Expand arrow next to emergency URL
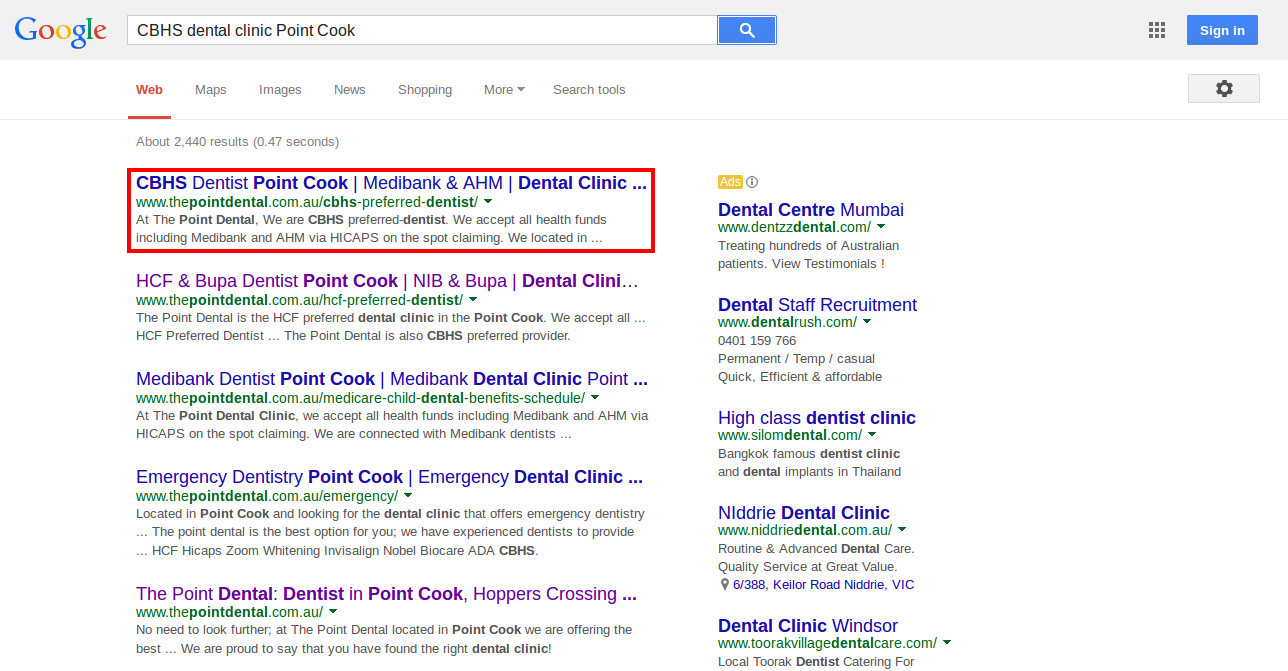 tap(408, 495)
